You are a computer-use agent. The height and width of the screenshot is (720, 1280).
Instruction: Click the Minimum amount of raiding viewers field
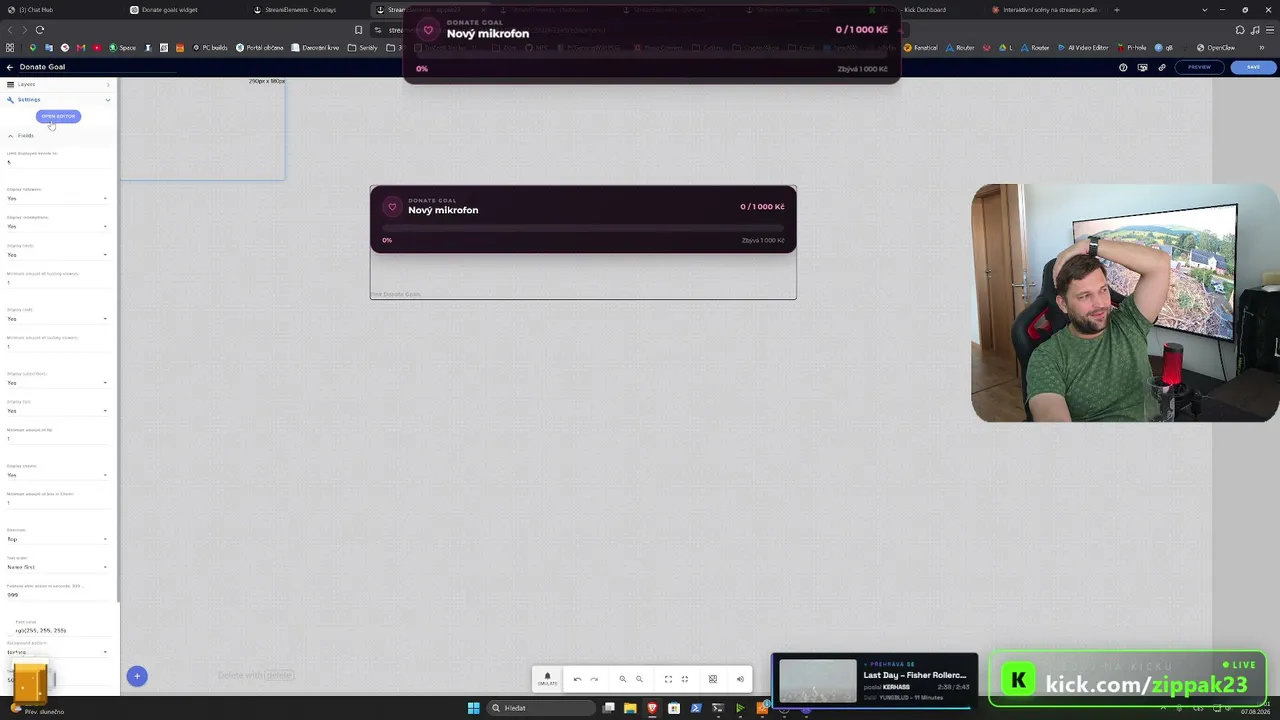click(57, 346)
